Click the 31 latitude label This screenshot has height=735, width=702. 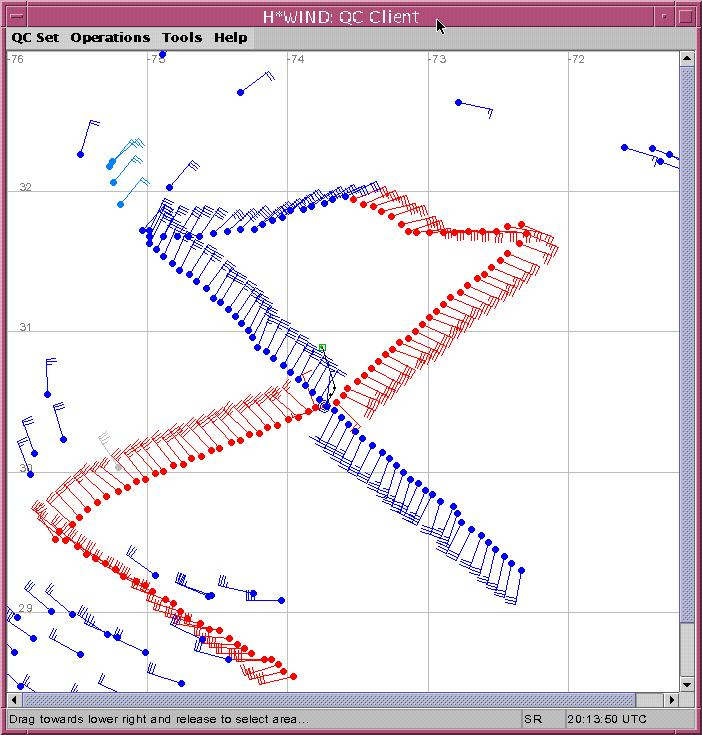[26, 328]
